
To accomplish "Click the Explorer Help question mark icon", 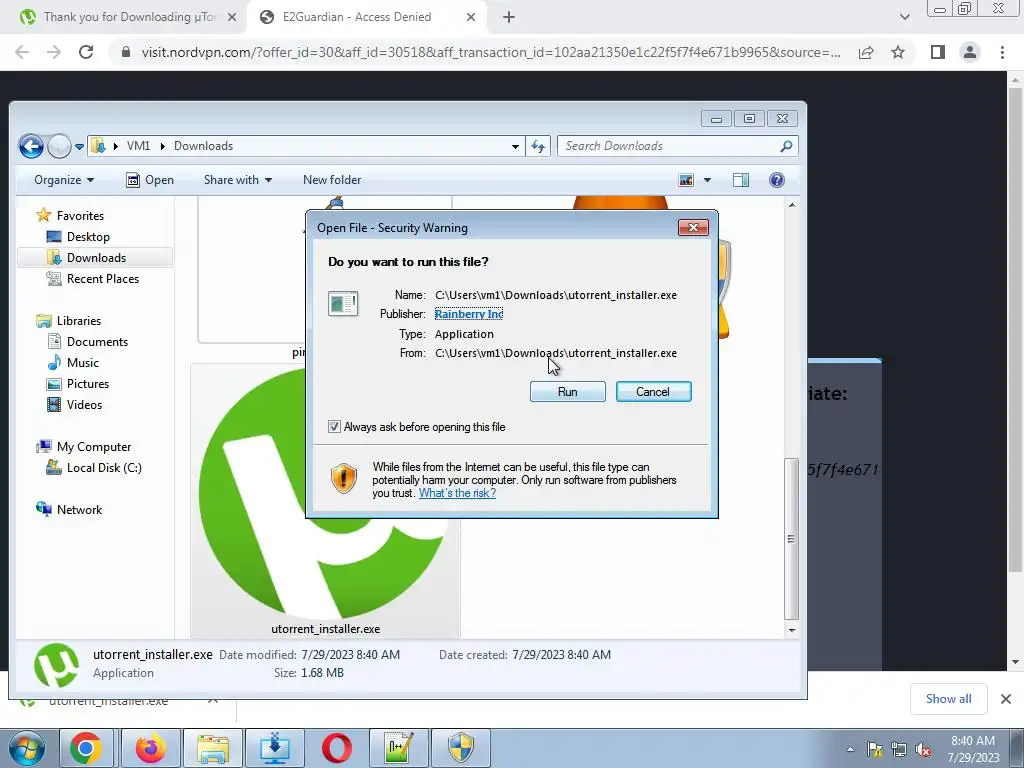I will click(776, 180).
